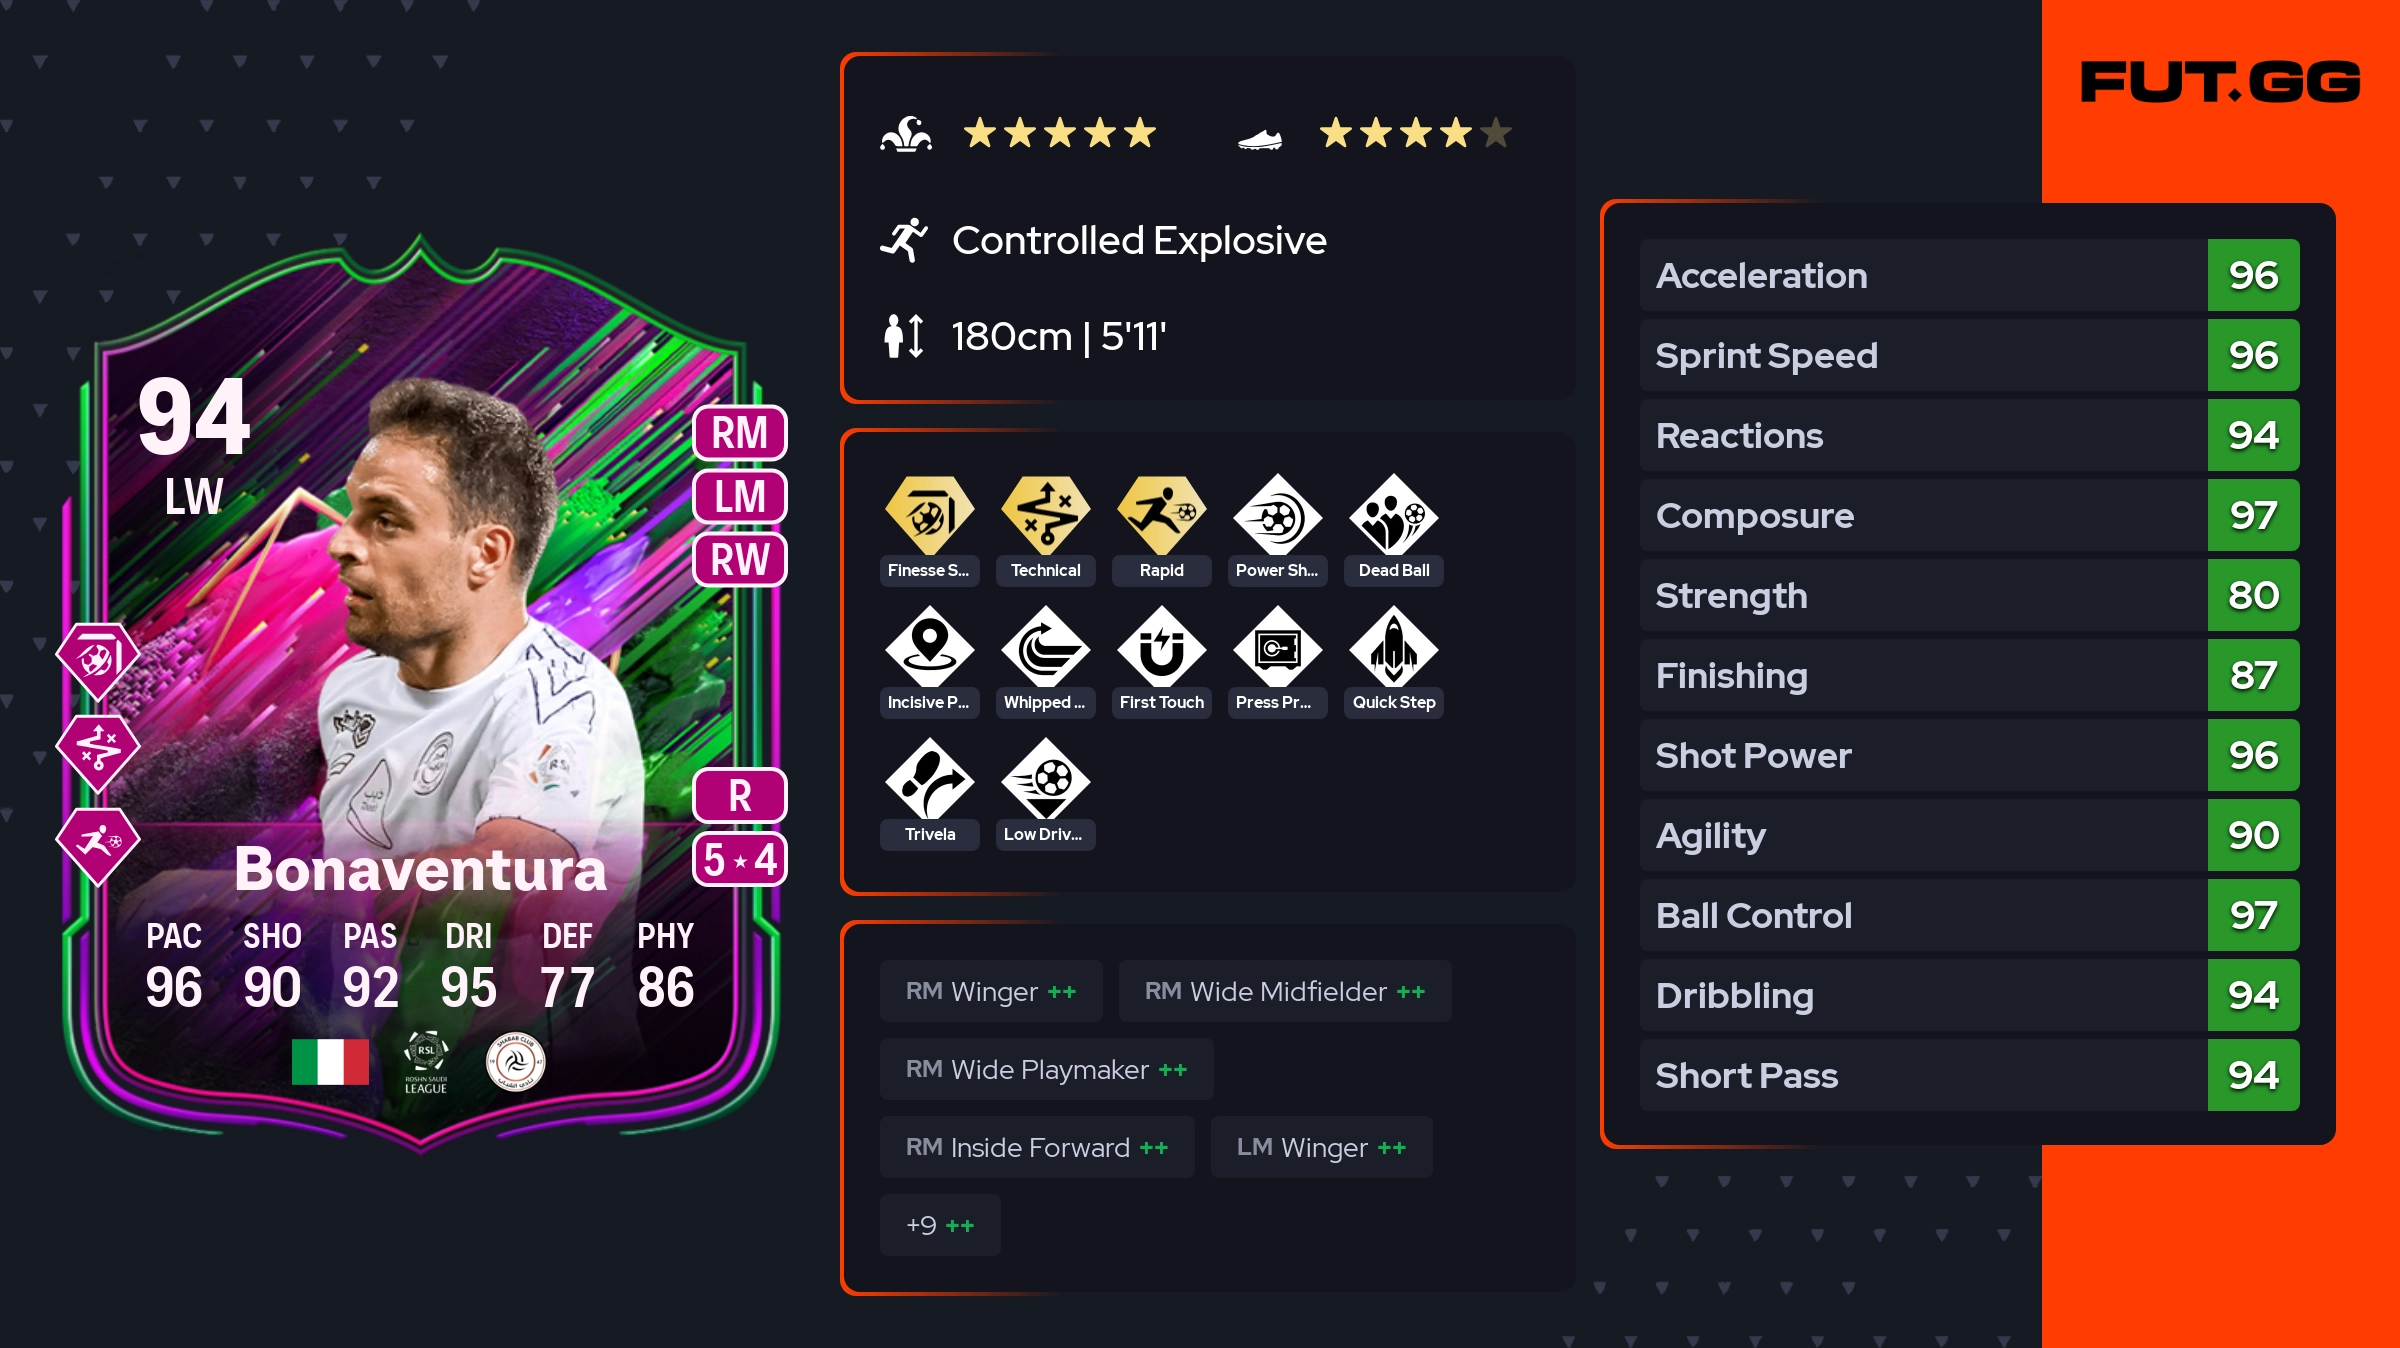The image size is (2400, 1348).
Task: Click the Press Proven playstyle icon
Action: click(1278, 648)
